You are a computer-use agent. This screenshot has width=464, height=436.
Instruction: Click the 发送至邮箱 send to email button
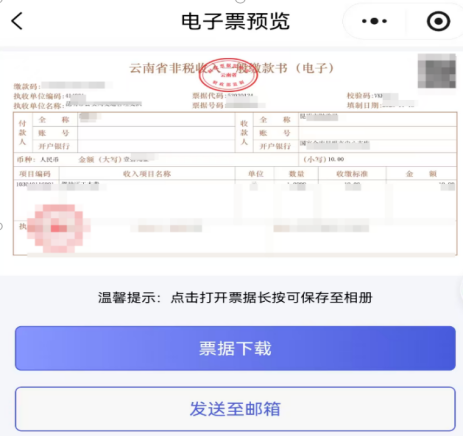[x=235, y=409]
